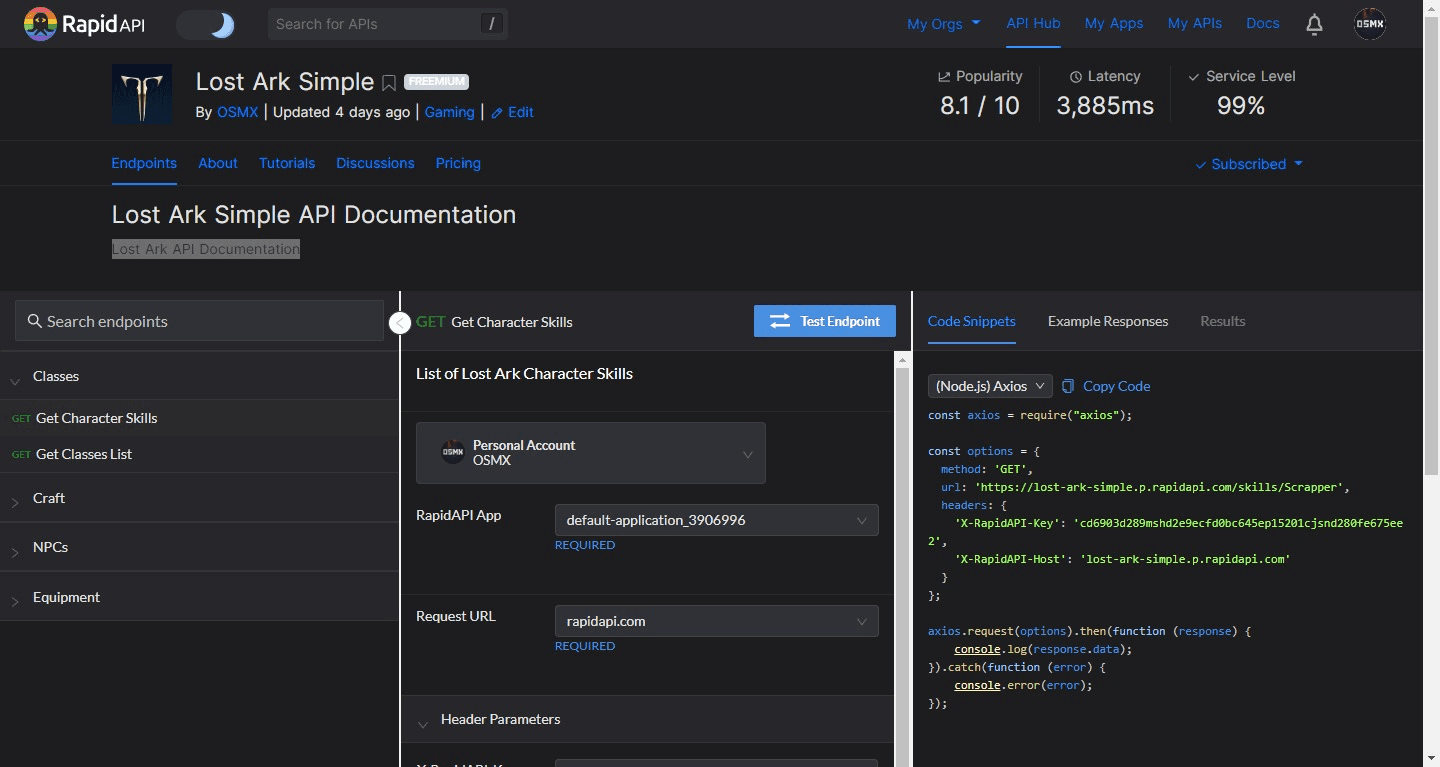The height and width of the screenshot is (767, 1440).
Task: Open RapidAPI App default-application dropdown
Action: [x=717, y=520]
